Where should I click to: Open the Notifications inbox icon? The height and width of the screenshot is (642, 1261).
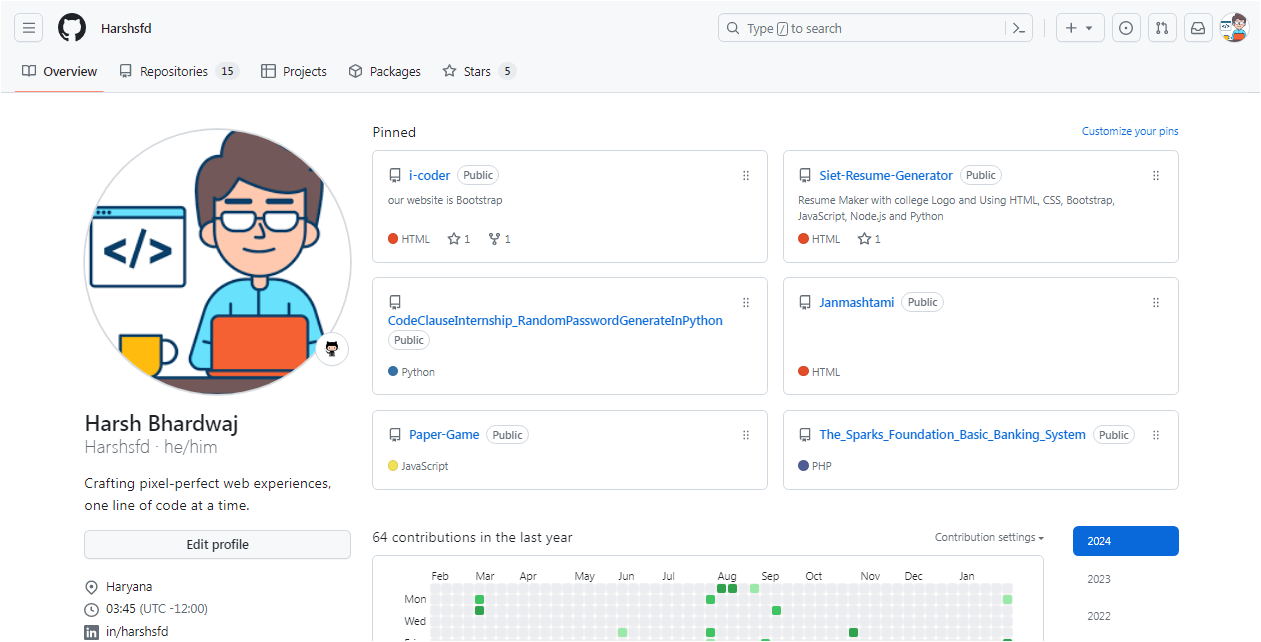point(1197,28)
